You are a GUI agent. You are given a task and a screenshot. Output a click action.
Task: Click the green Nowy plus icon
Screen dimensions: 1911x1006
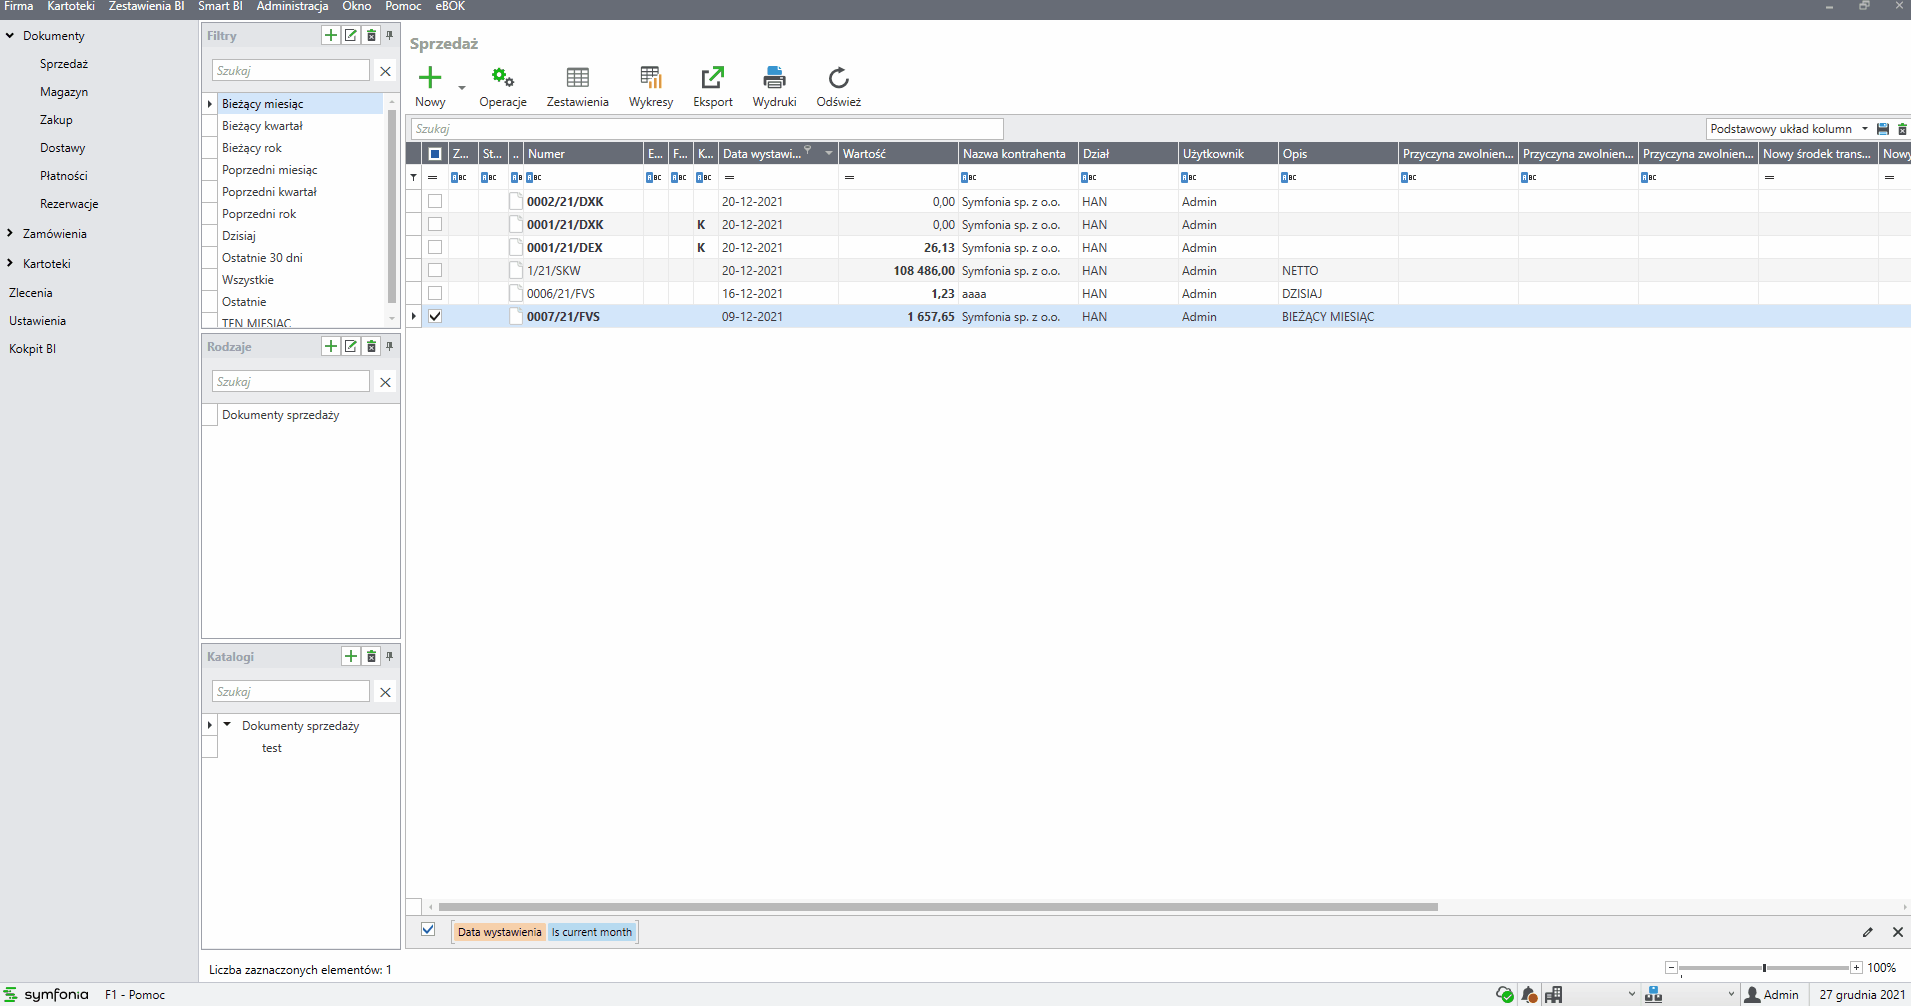pos(430,78)
